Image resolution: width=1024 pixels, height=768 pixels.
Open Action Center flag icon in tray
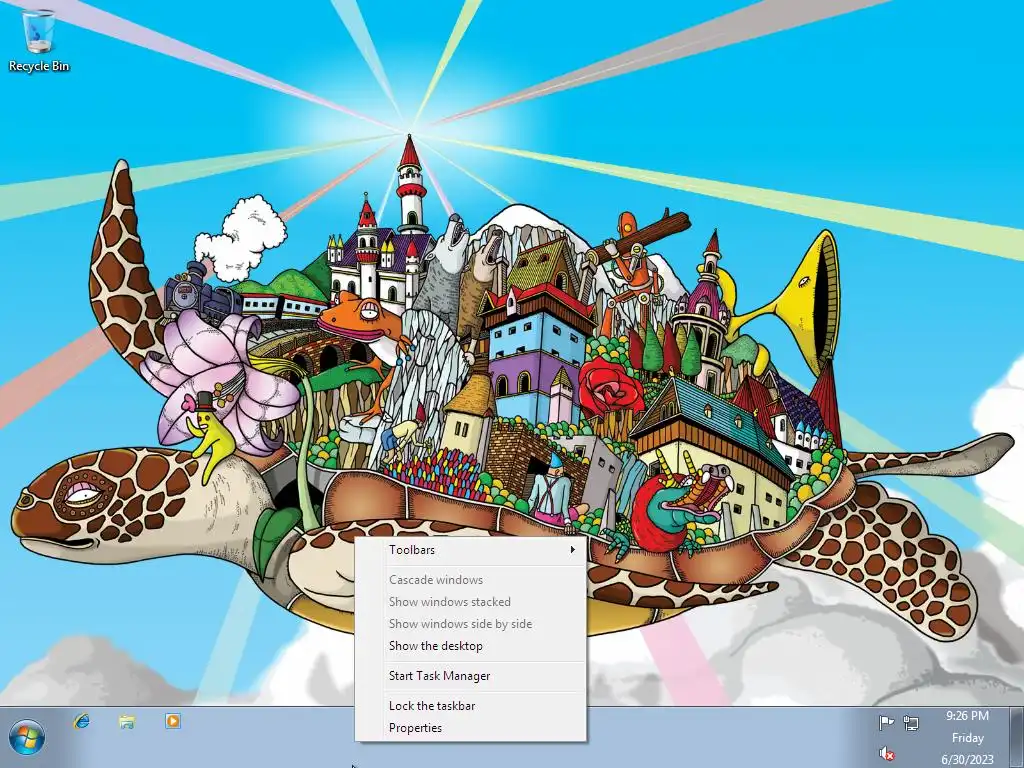click(886, 723)
